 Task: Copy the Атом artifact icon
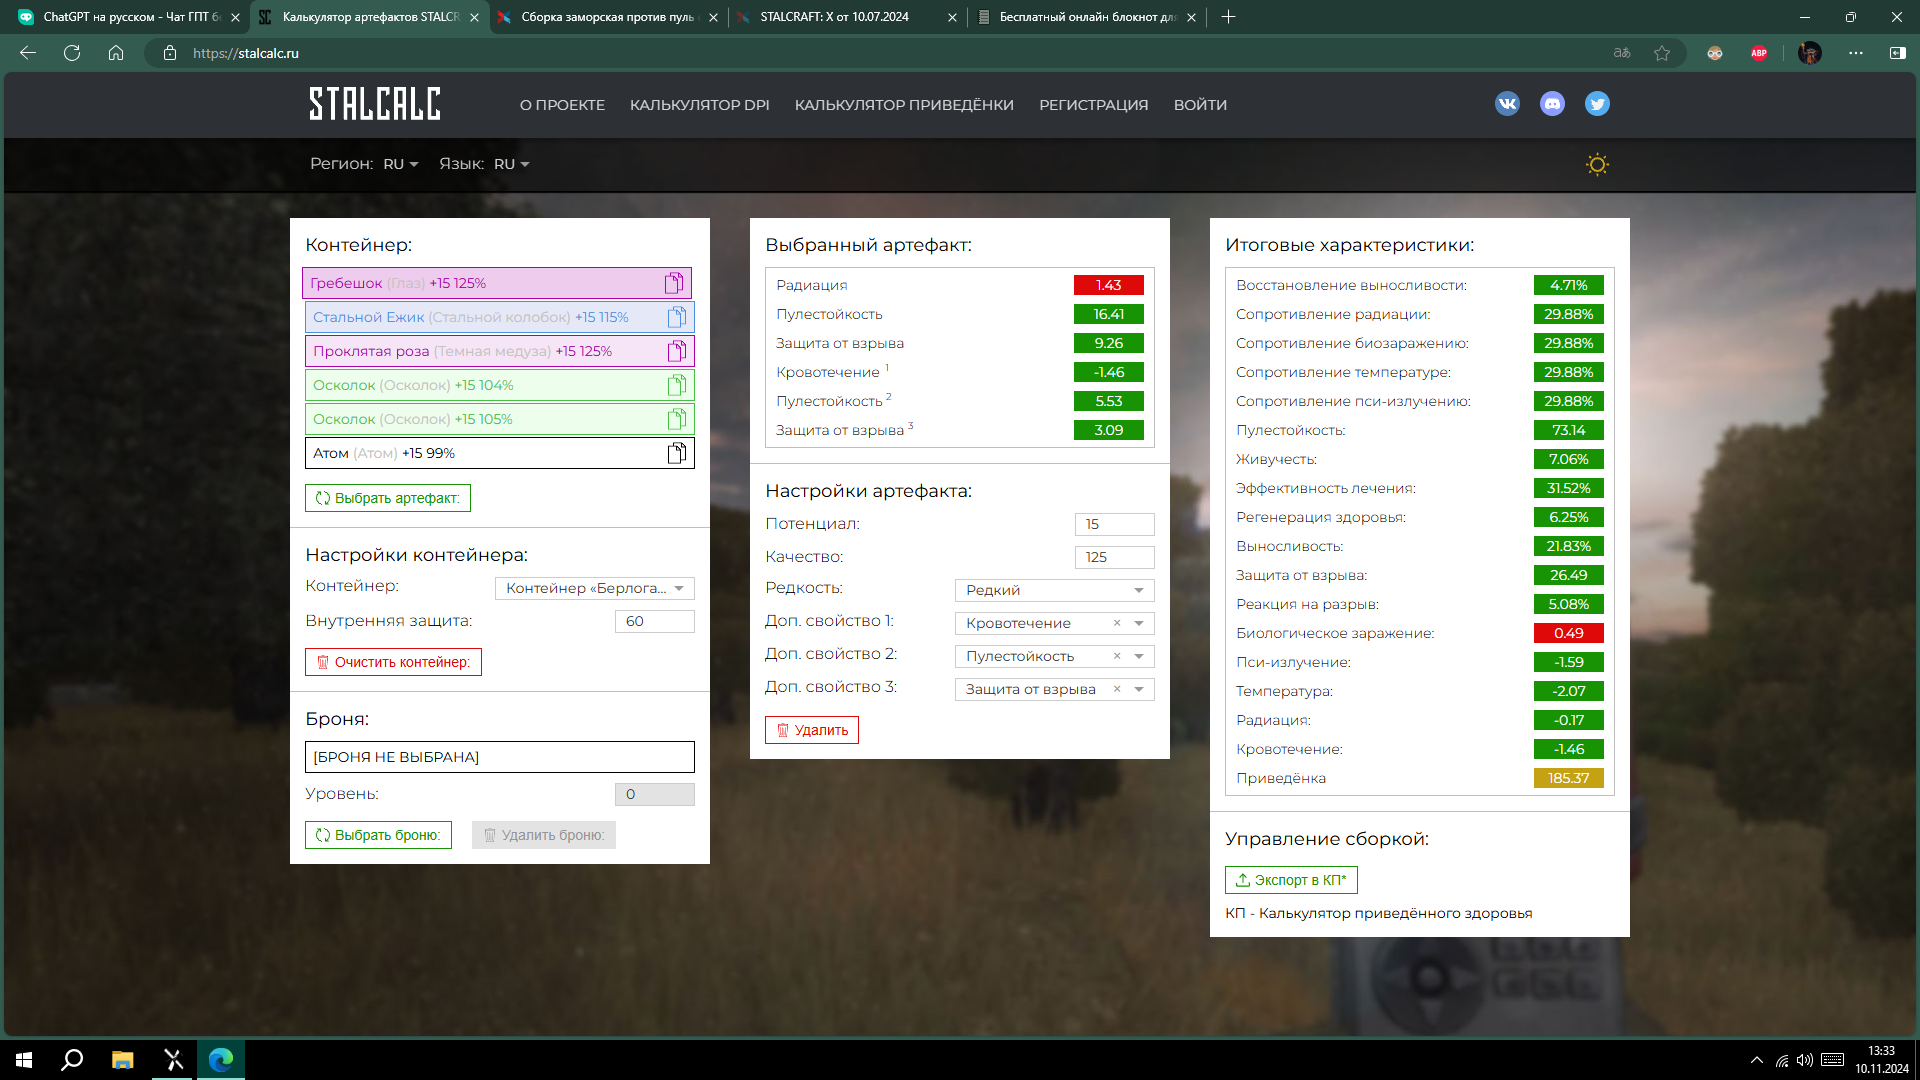pyautogui.click(x=677, y=453)
